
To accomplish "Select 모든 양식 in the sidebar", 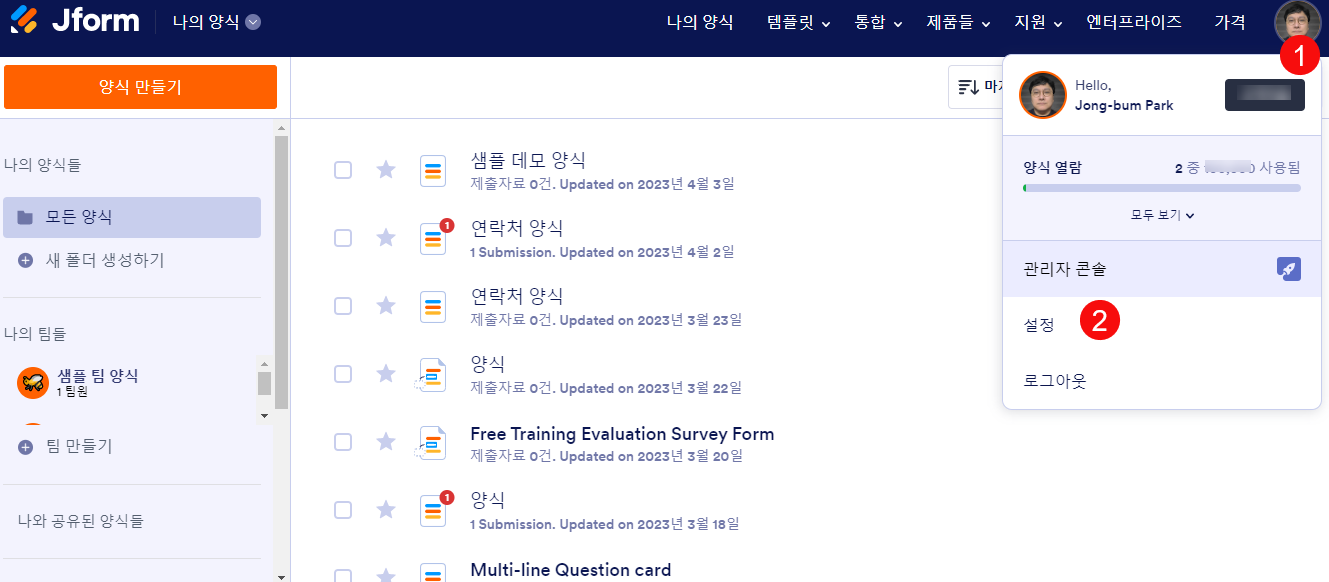I will point(132,217).
